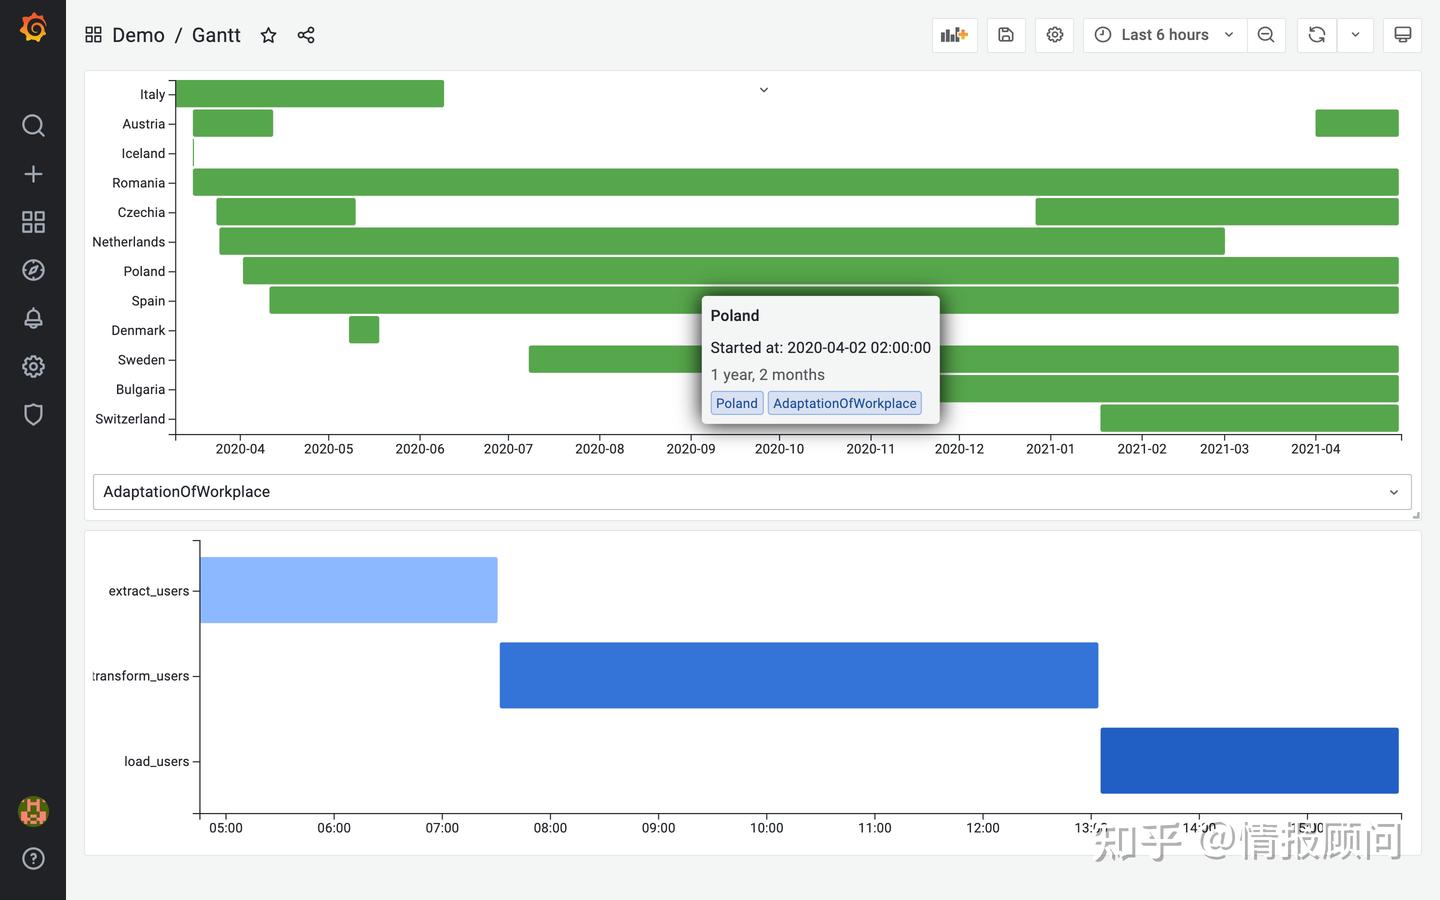1440x900 pixels.
Task: Open the Last 6 hours time picker
Action: click(1163, 35)
